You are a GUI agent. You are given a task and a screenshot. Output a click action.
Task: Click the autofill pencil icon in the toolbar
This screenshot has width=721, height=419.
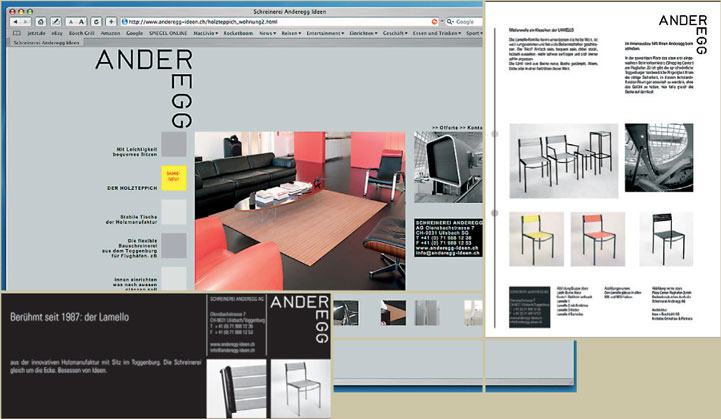click(x=56, y=22)
